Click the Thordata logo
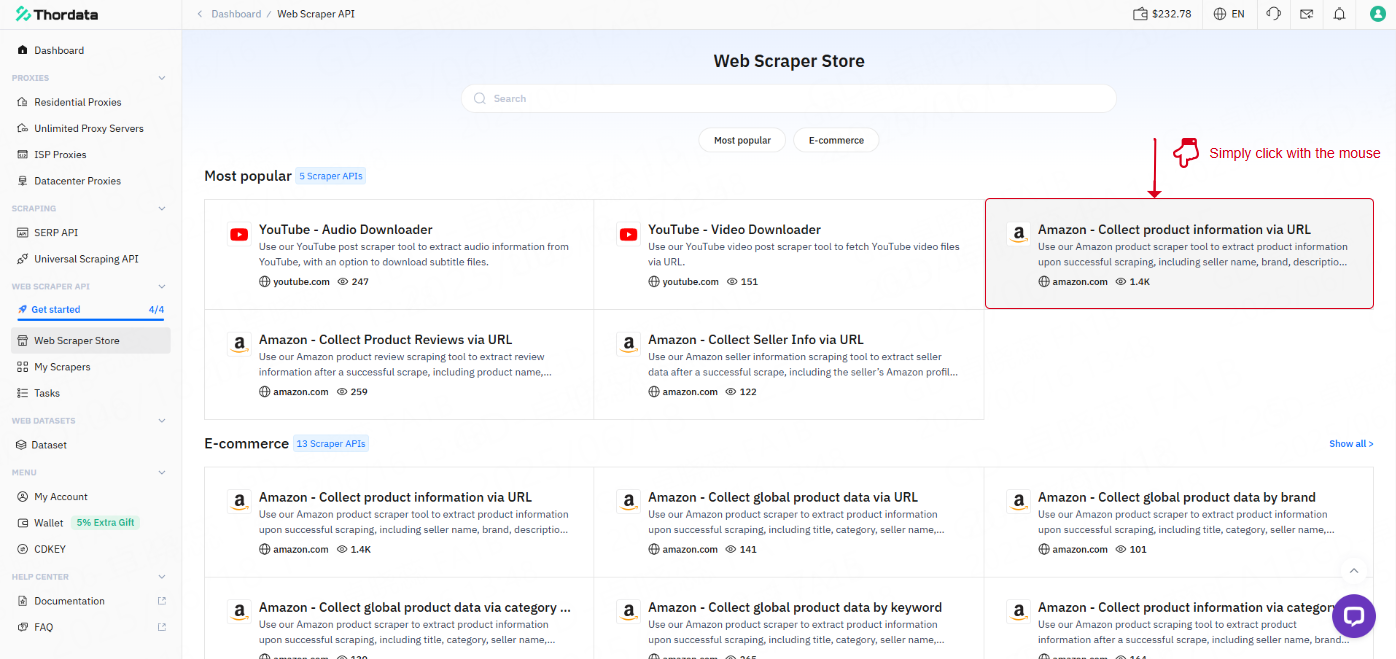The height and width of the screenshot is (659, 1396). (x=56, y=14)
